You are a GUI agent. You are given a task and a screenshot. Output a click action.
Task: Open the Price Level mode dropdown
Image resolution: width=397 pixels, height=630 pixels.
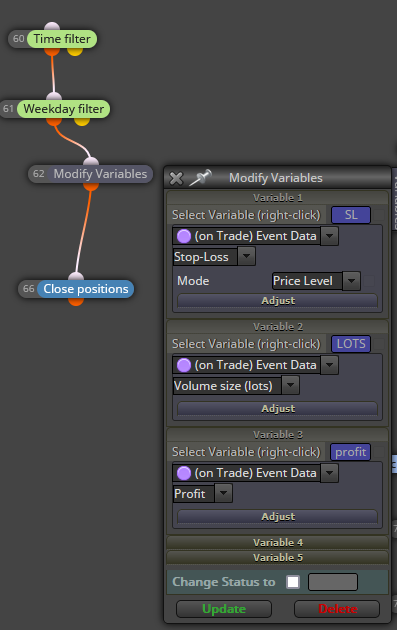[352, 281]
